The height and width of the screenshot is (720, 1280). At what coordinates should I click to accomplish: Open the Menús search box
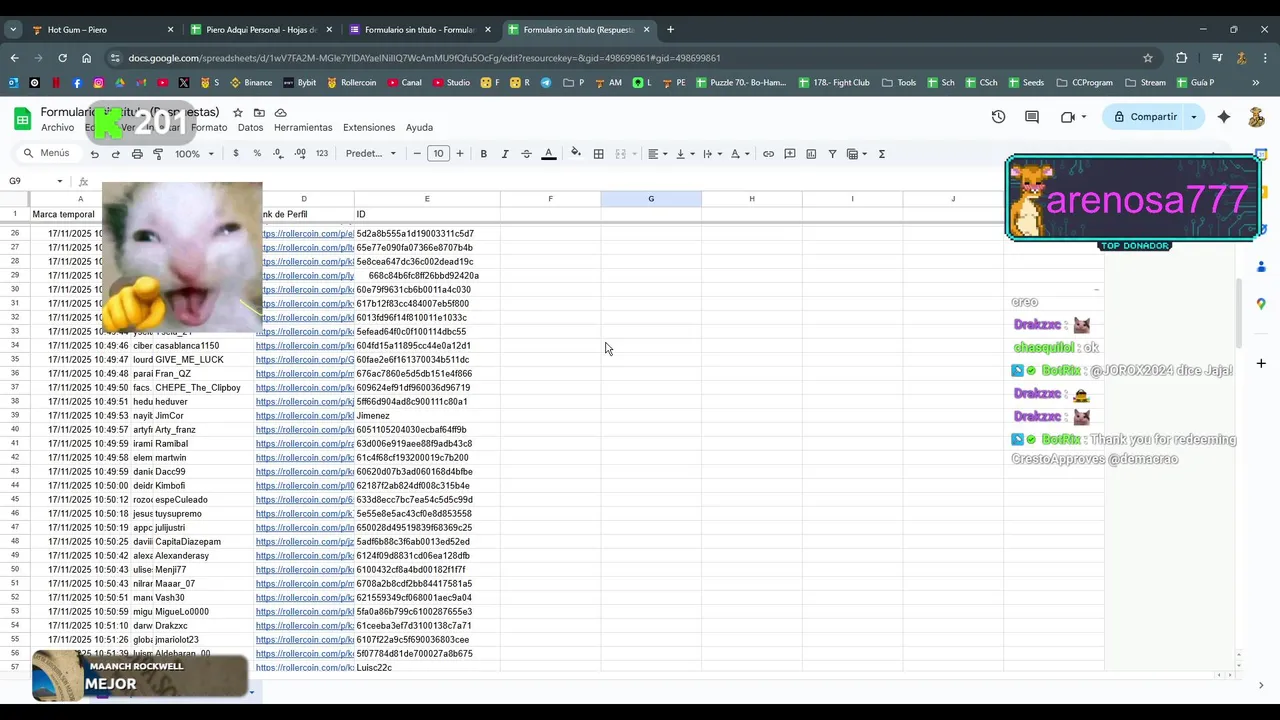47,153
